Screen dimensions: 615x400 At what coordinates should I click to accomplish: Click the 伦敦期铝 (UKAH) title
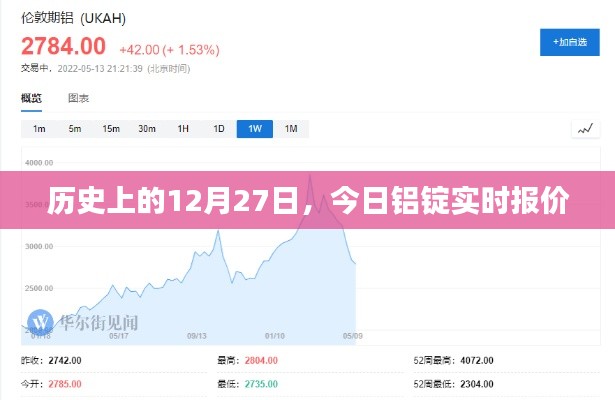73,18
